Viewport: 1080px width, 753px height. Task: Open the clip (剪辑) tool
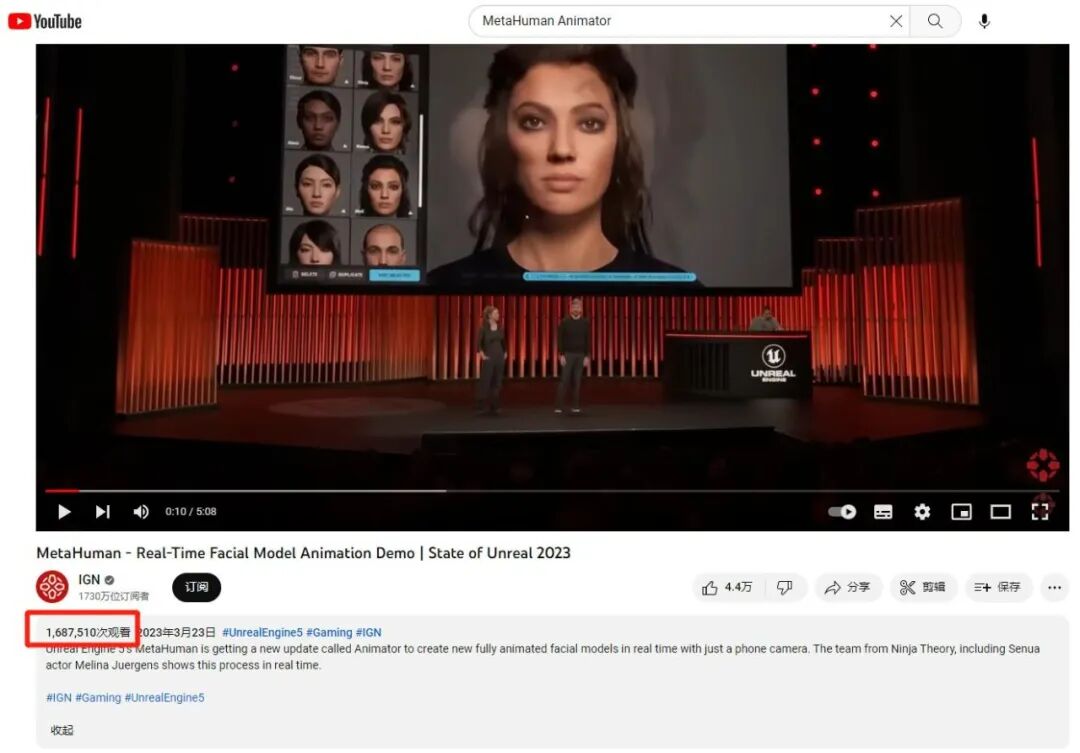pyautogui.click(x=923, y=588)
